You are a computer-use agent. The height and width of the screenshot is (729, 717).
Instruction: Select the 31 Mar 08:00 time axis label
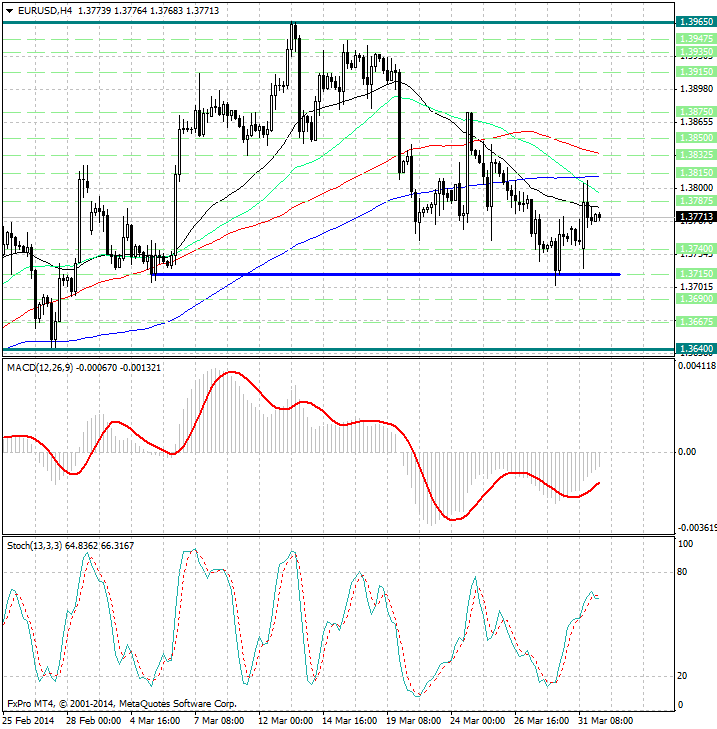click(605, 721)
